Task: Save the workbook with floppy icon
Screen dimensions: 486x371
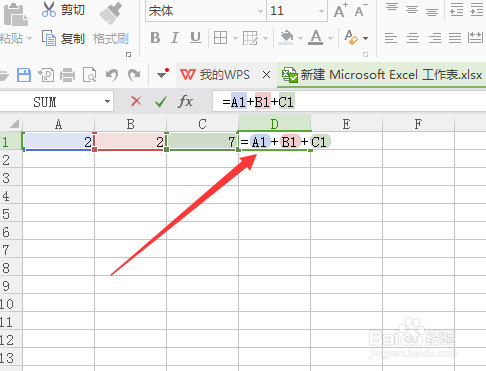Action: 24,75
